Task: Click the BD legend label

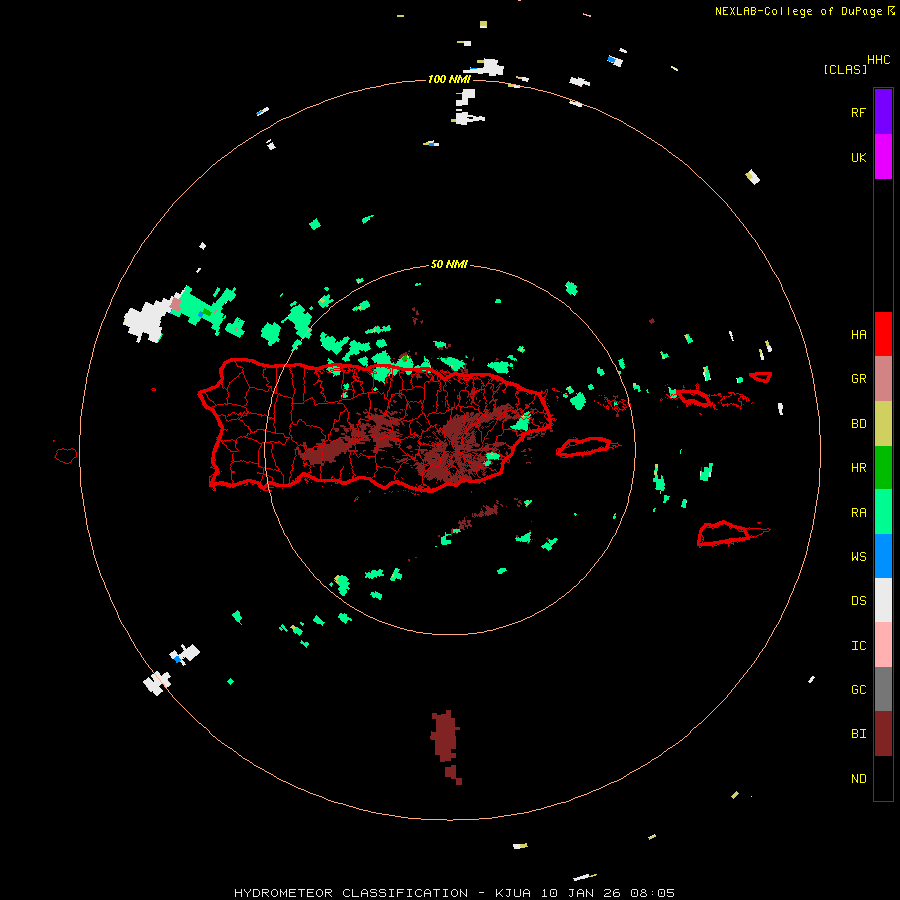Action: [x=858, y=424]
